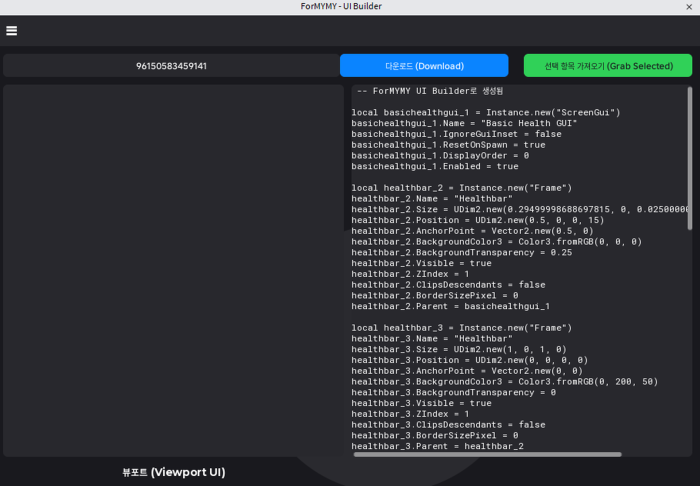Click line 'healthbar_2.Name = "Healthbar"'
The height and width of the screenshot is (486, 700).
click(432, 199)
